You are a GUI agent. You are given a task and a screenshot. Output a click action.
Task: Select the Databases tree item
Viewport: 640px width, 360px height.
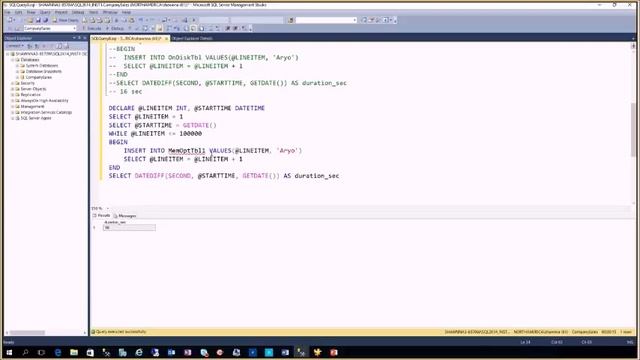[x=30, y=60]
